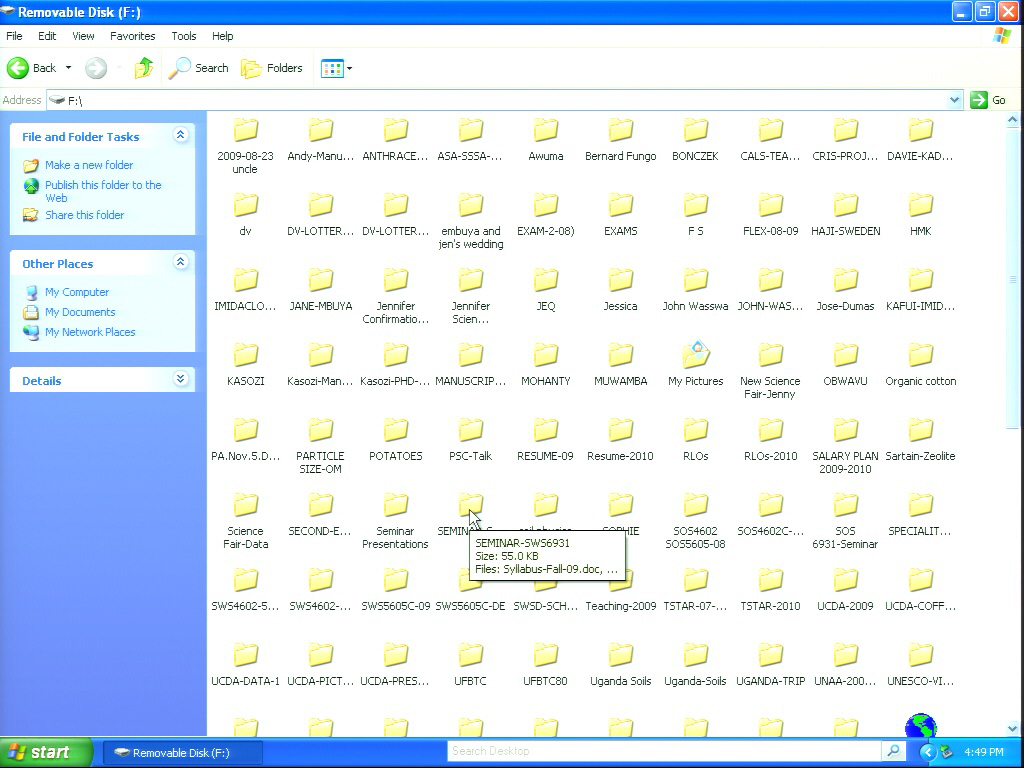Screen dimensions: 1024x768
Task: Click the desktop search magnifier button
Action: [x=893, y=751]
